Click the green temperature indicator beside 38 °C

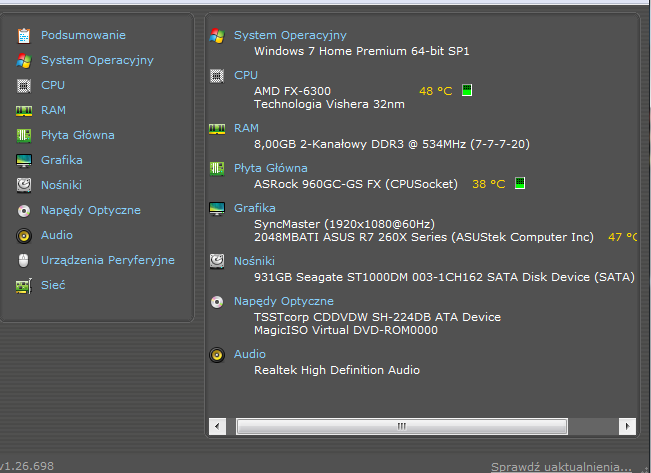tap(520, 183)
